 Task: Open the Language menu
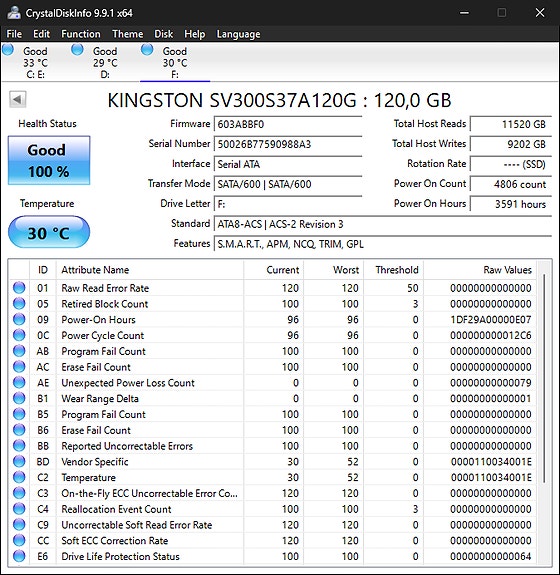(x=238, y=34)
